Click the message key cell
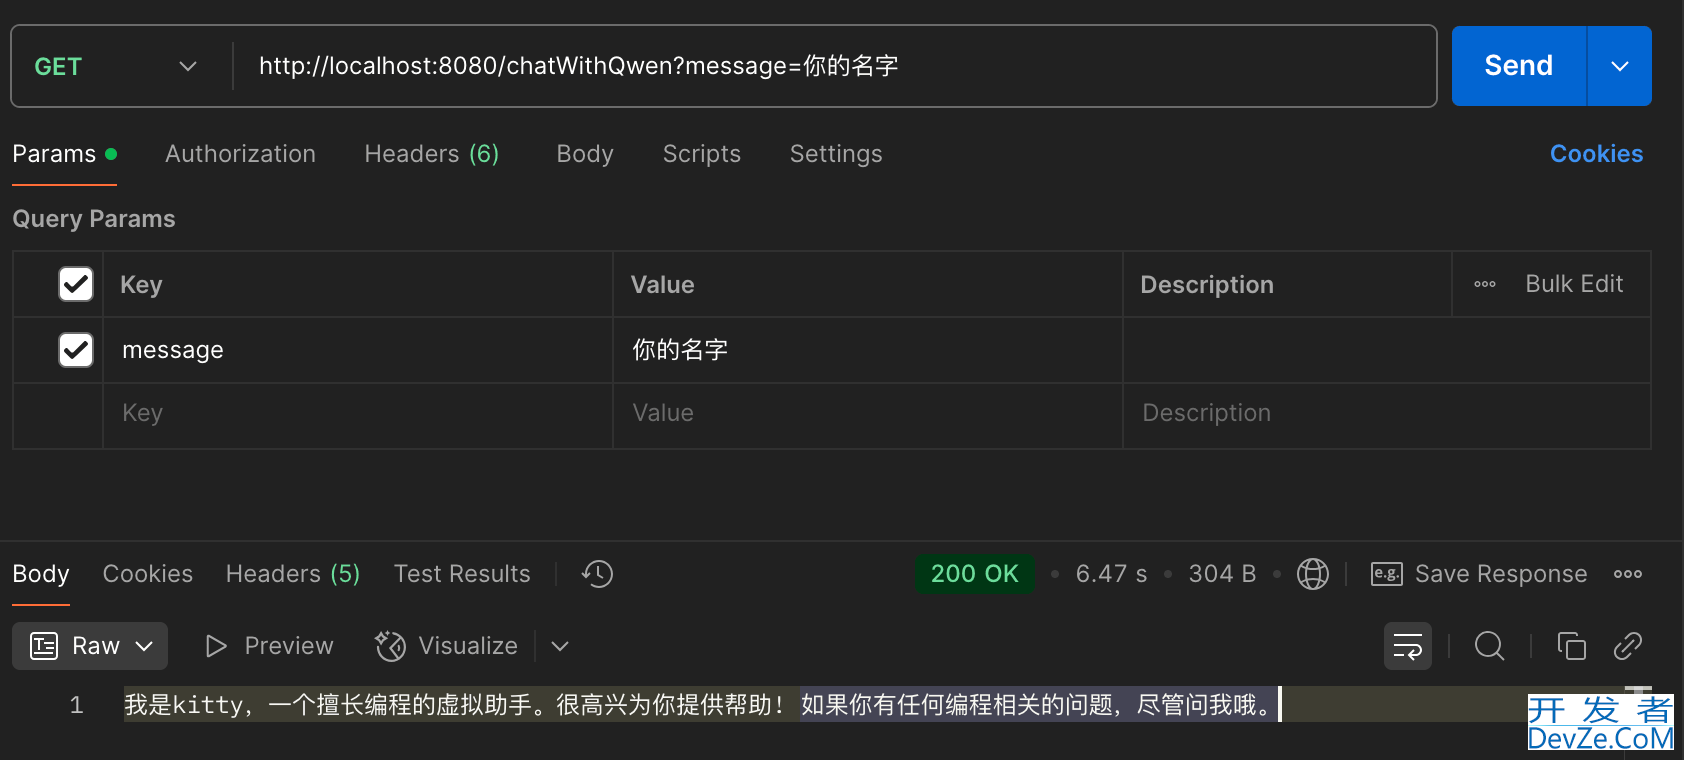 (x=358, y=350)
